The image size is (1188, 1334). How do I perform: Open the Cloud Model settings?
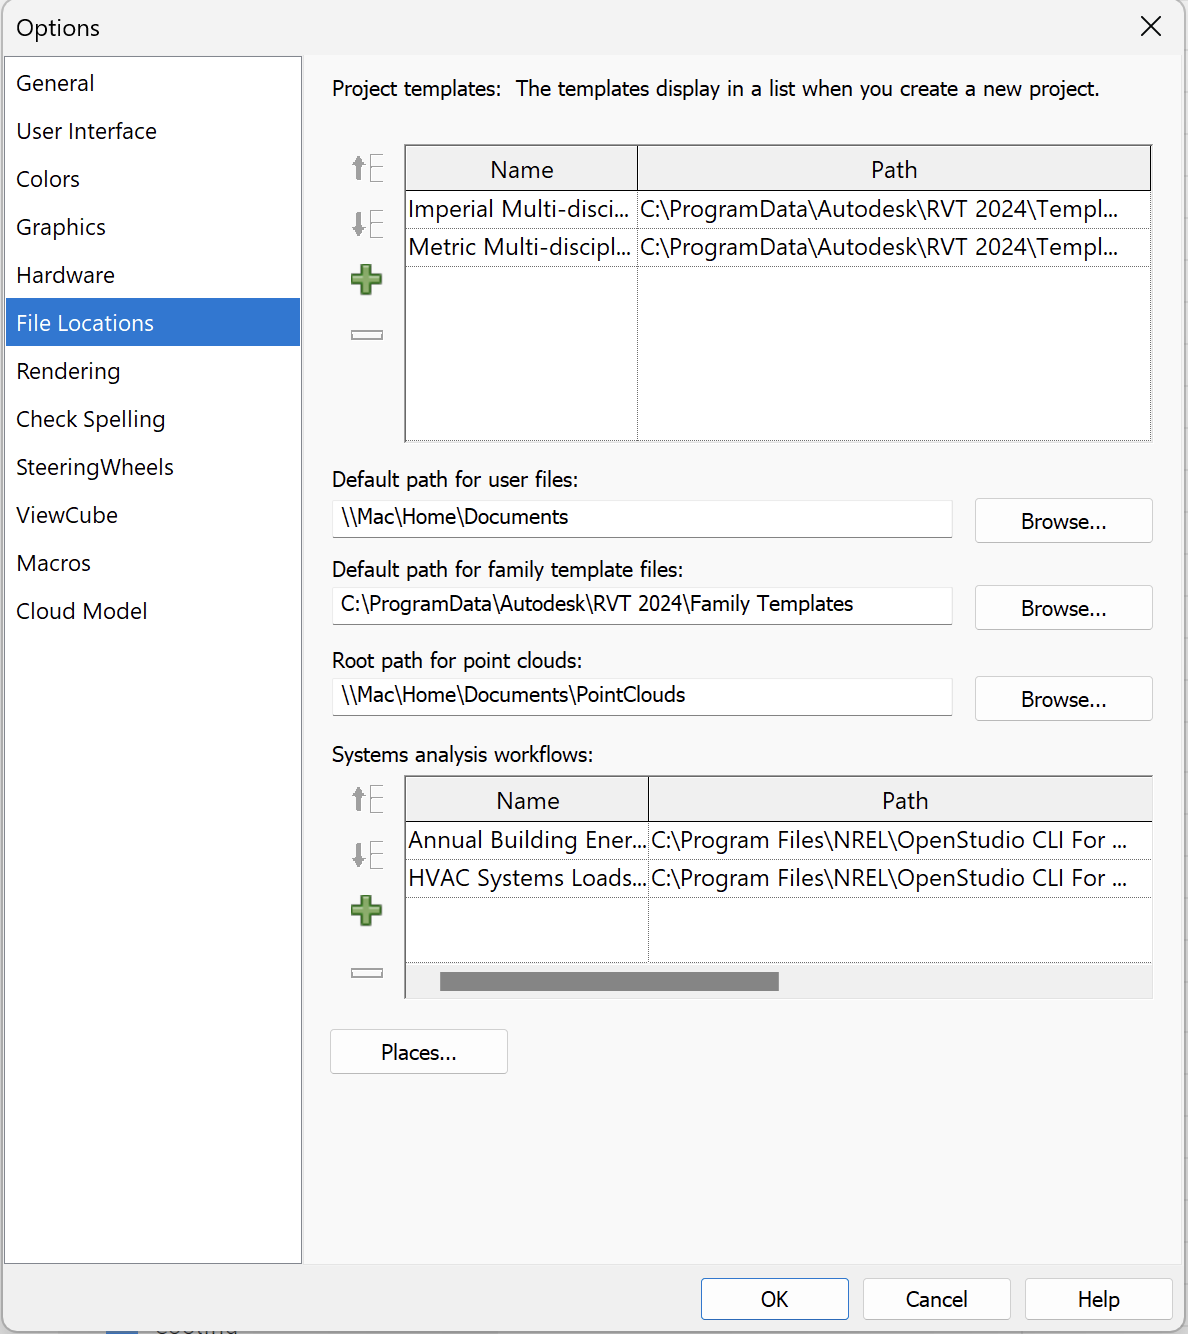click(x=81, y=611)
